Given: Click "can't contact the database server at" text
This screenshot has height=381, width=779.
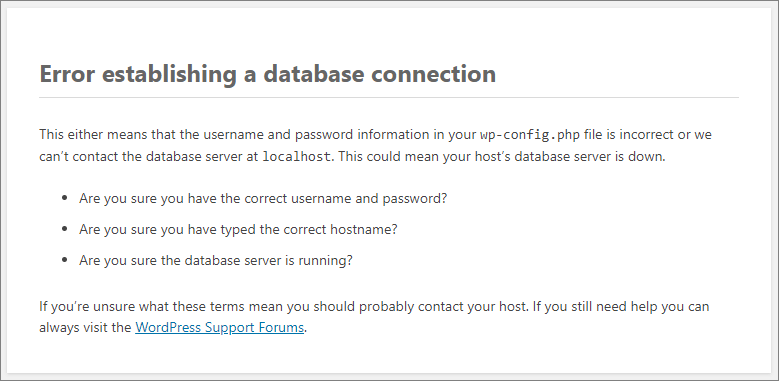Looking at the screenshot, I should tap(149, 156).
